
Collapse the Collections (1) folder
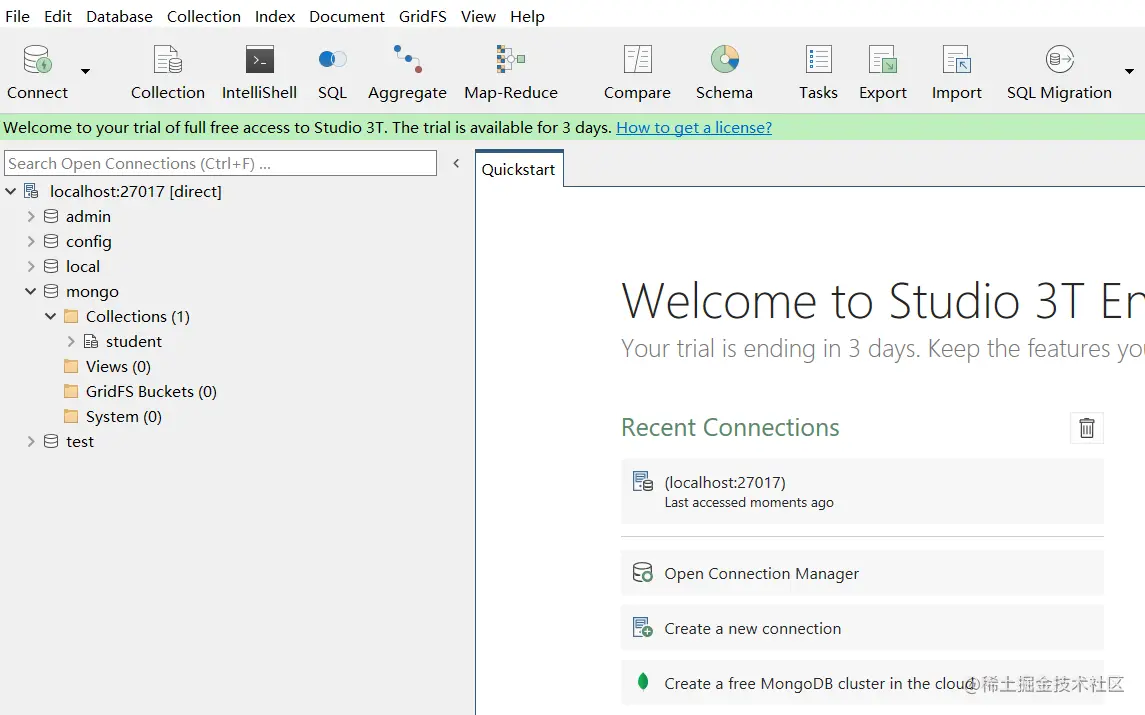(x=50, y=316)
